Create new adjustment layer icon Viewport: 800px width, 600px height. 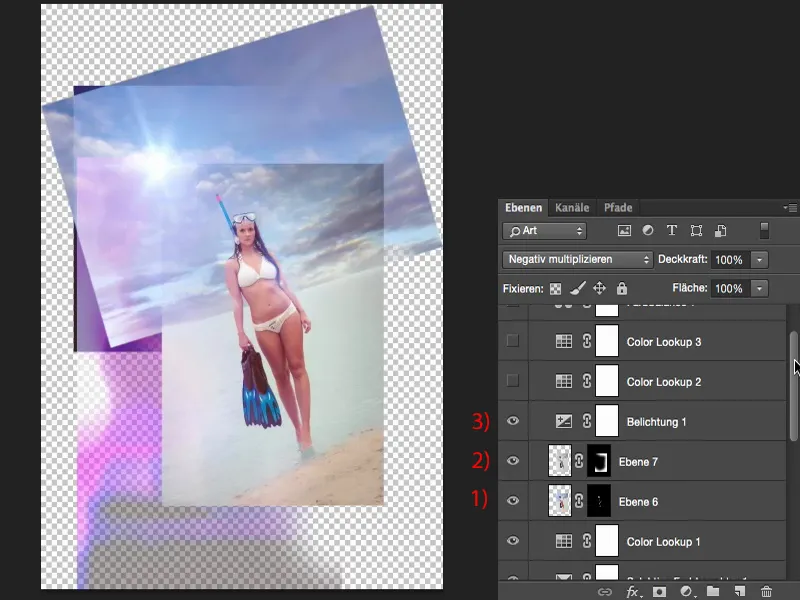tap(686, 592)
